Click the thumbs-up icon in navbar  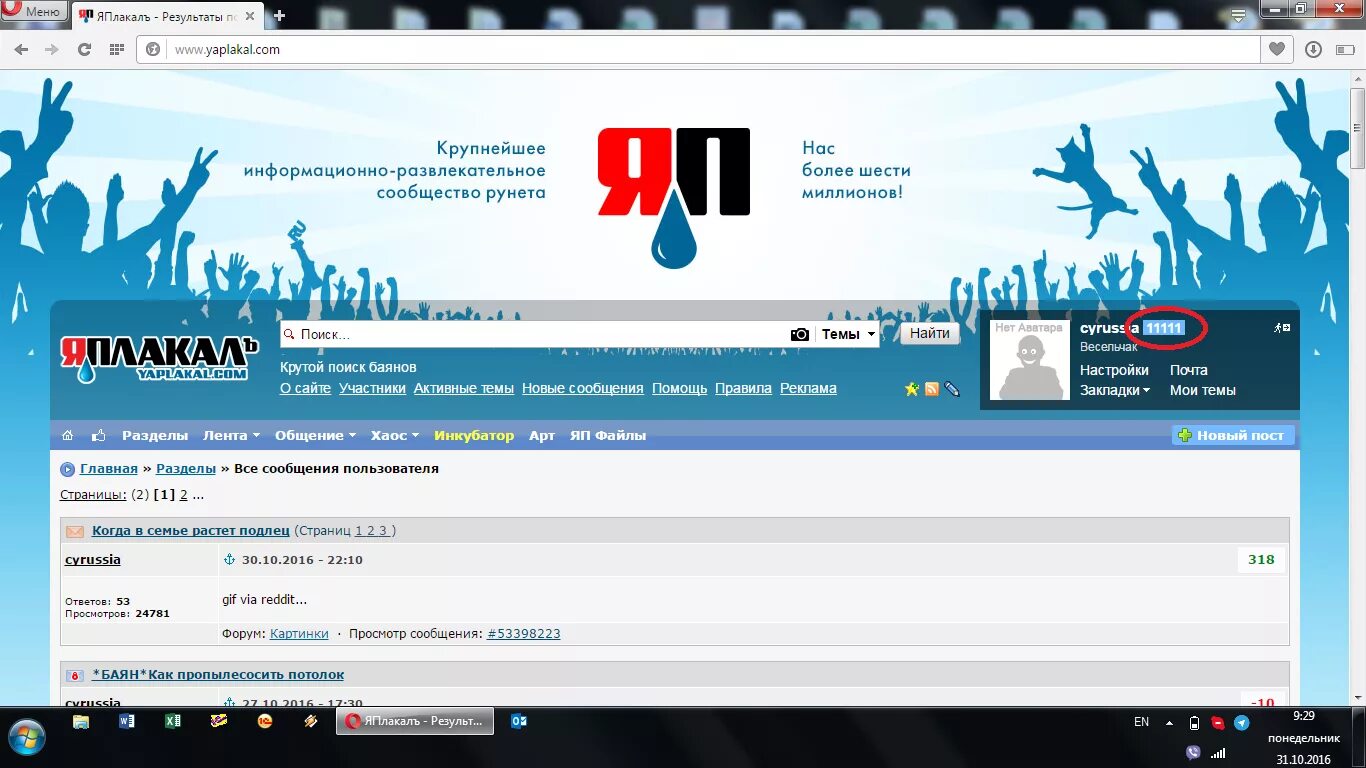point(99,435)
